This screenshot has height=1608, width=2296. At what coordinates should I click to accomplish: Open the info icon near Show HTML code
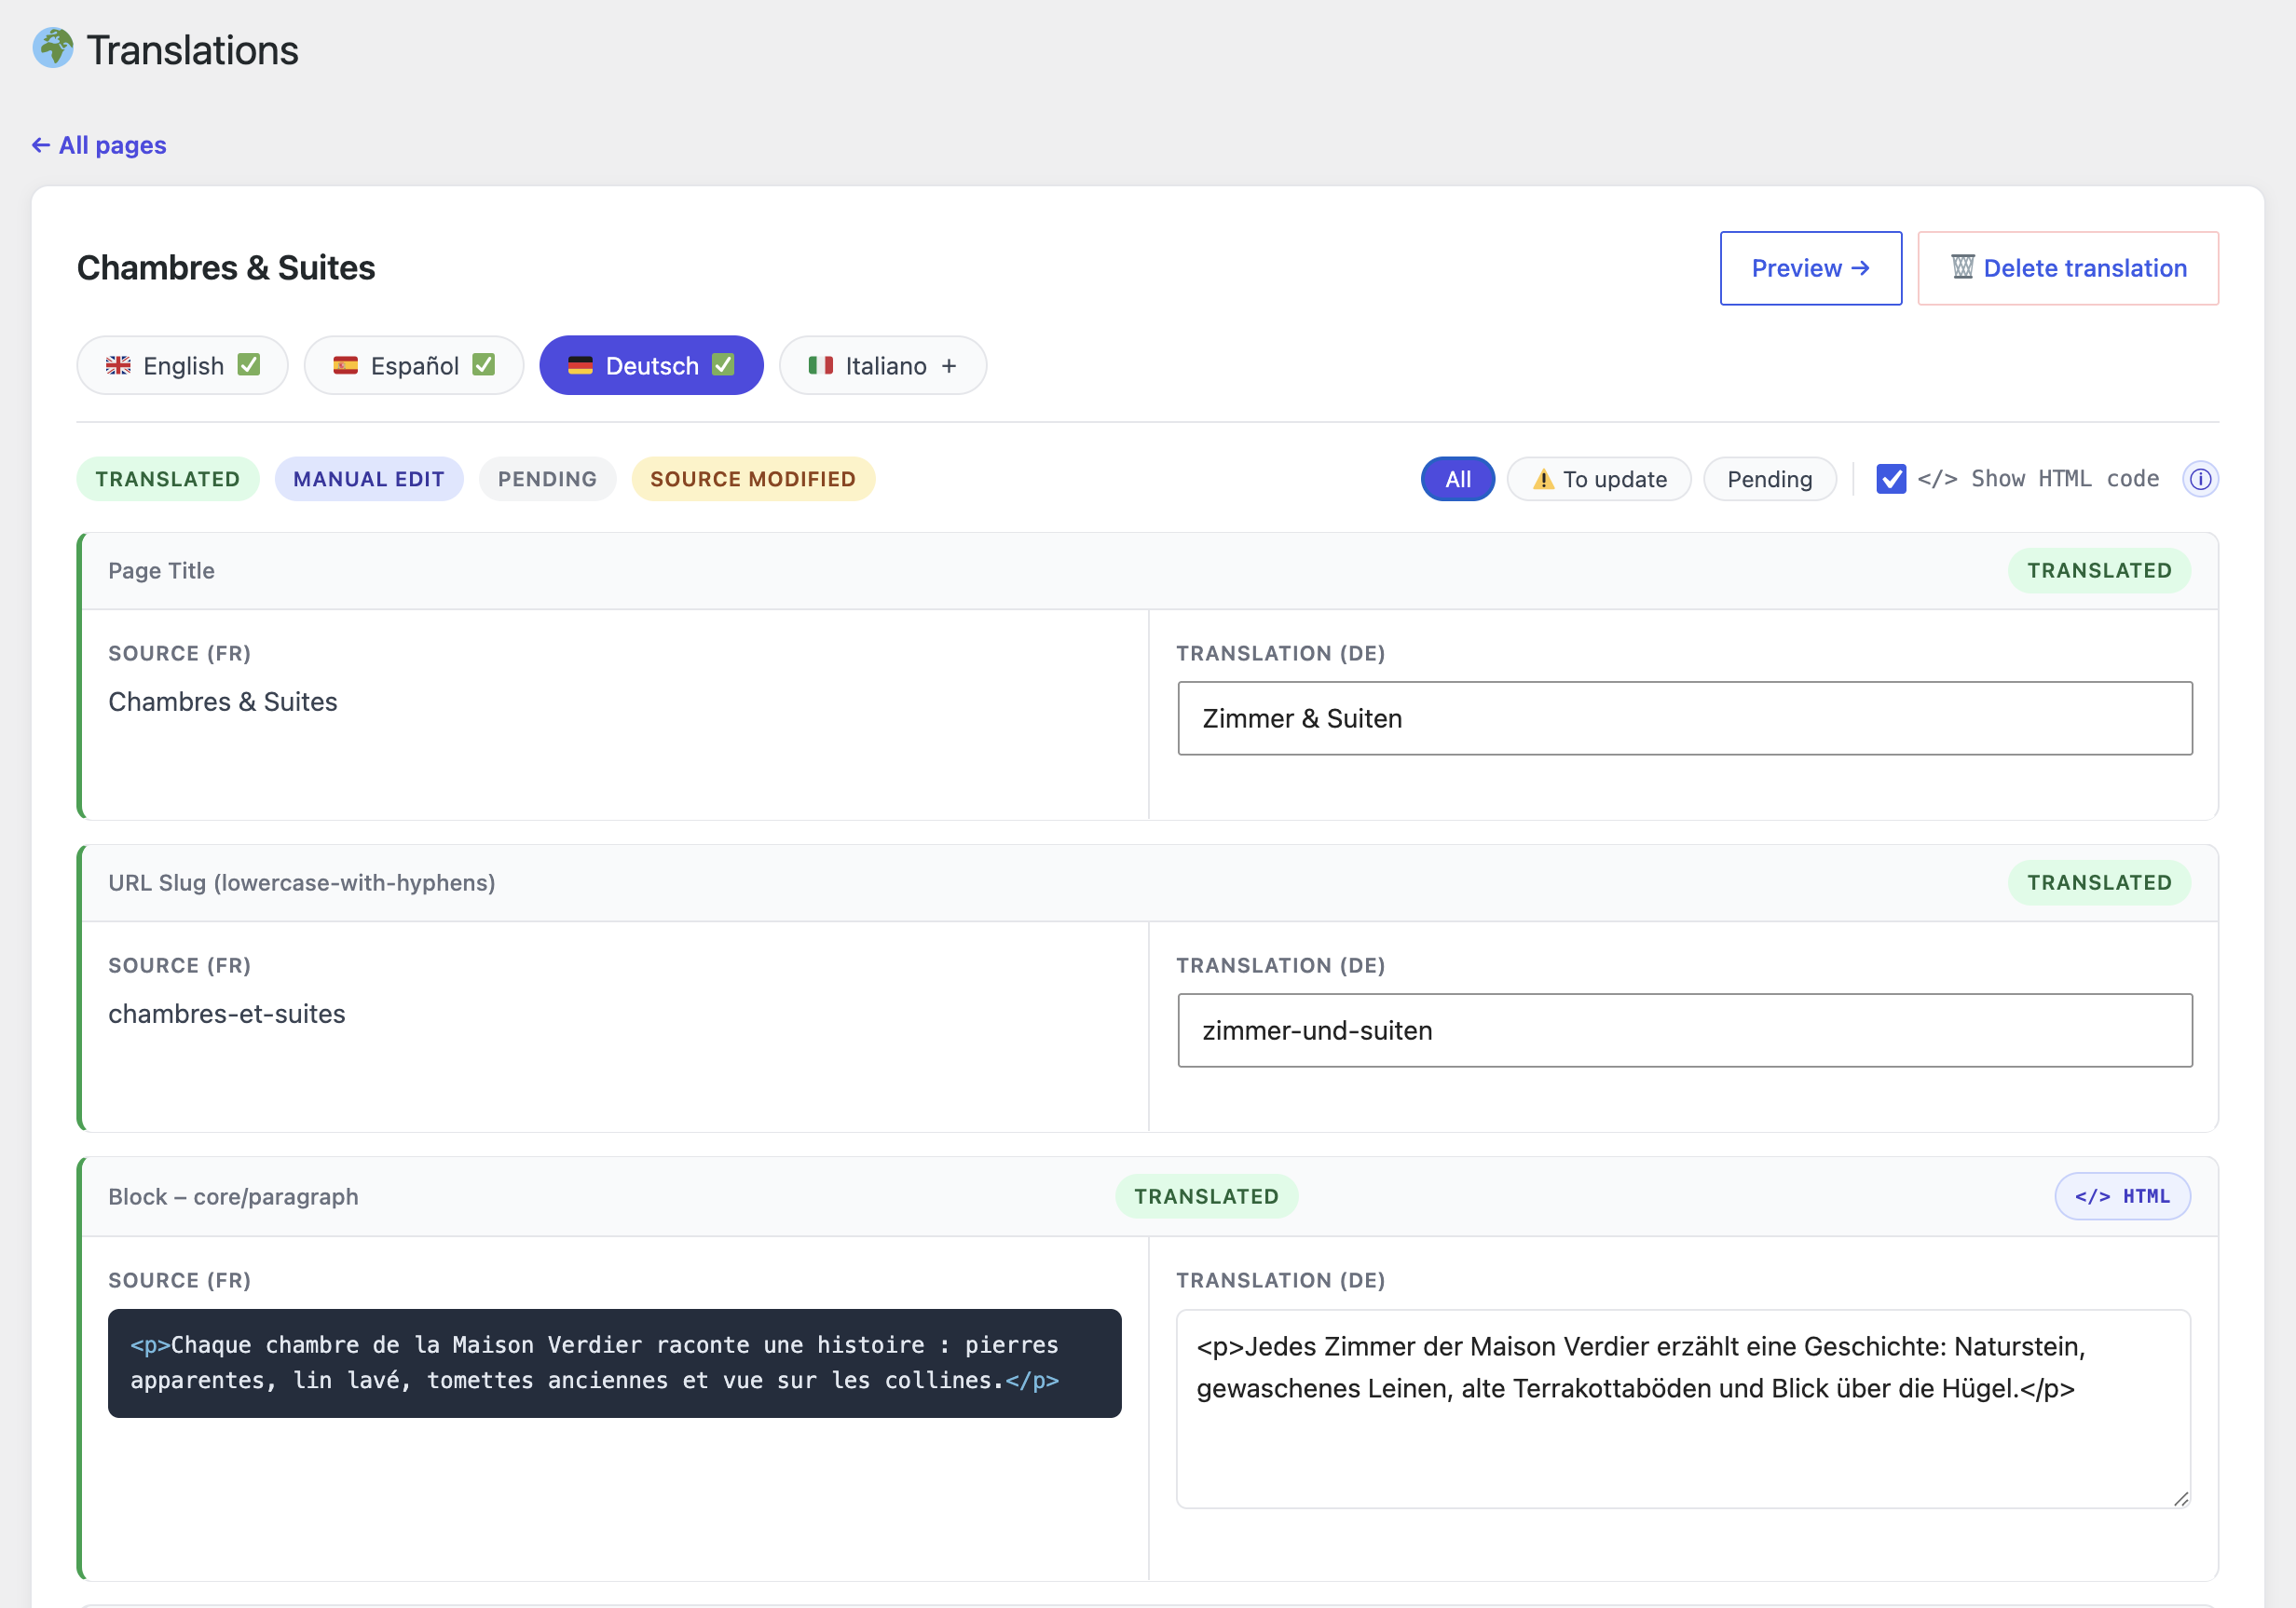point(2200,479)
